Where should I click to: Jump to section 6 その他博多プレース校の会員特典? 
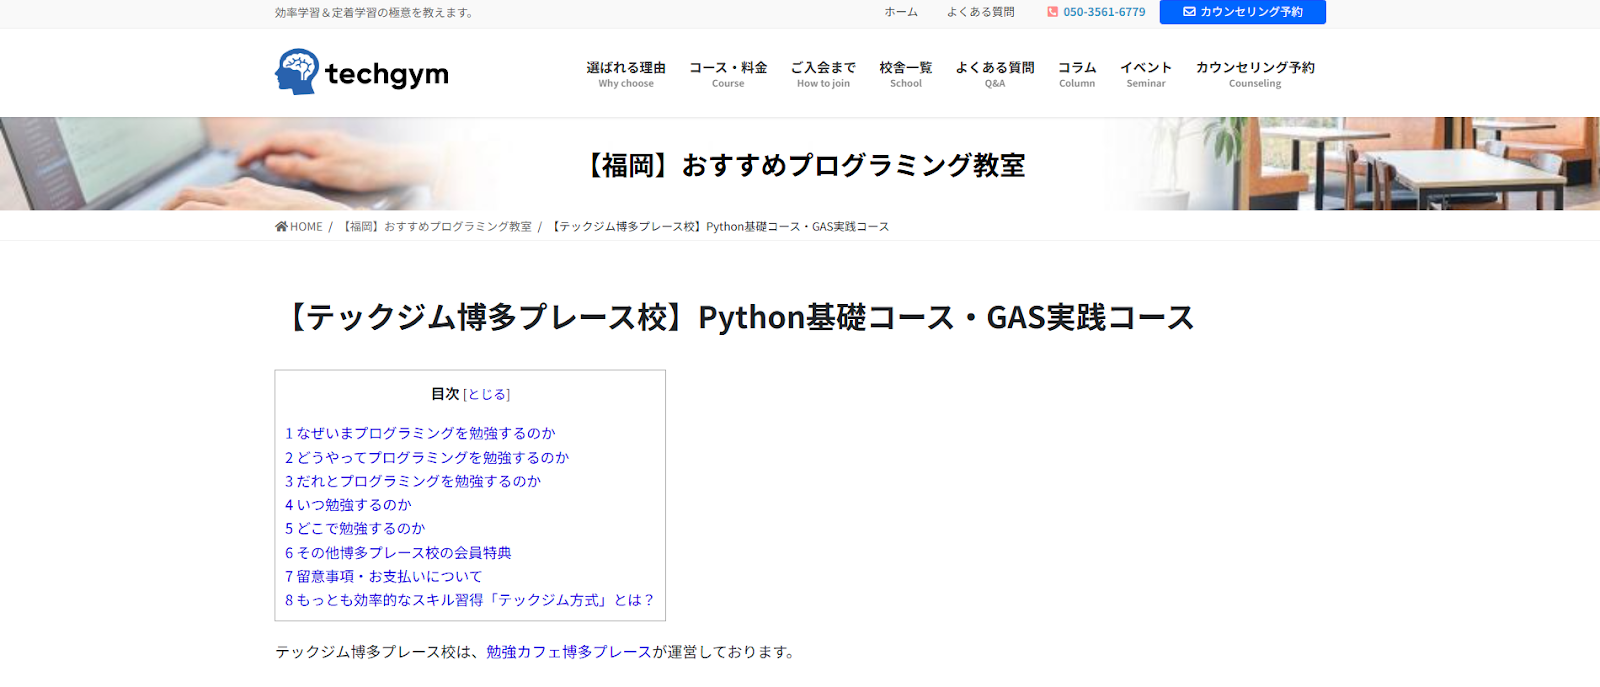tap(398, 553)
